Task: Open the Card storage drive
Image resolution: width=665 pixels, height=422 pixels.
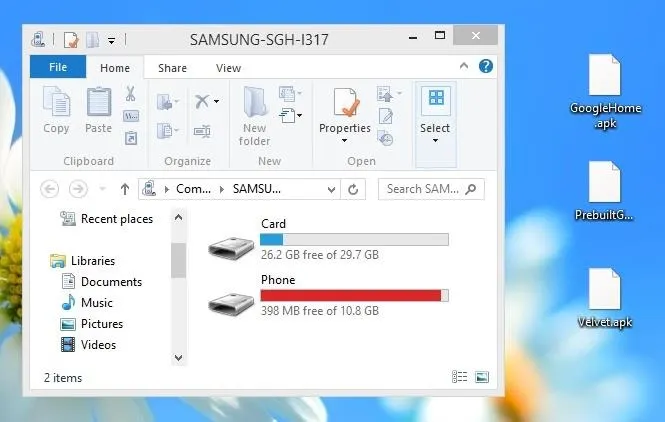Action: coord(329,239)
